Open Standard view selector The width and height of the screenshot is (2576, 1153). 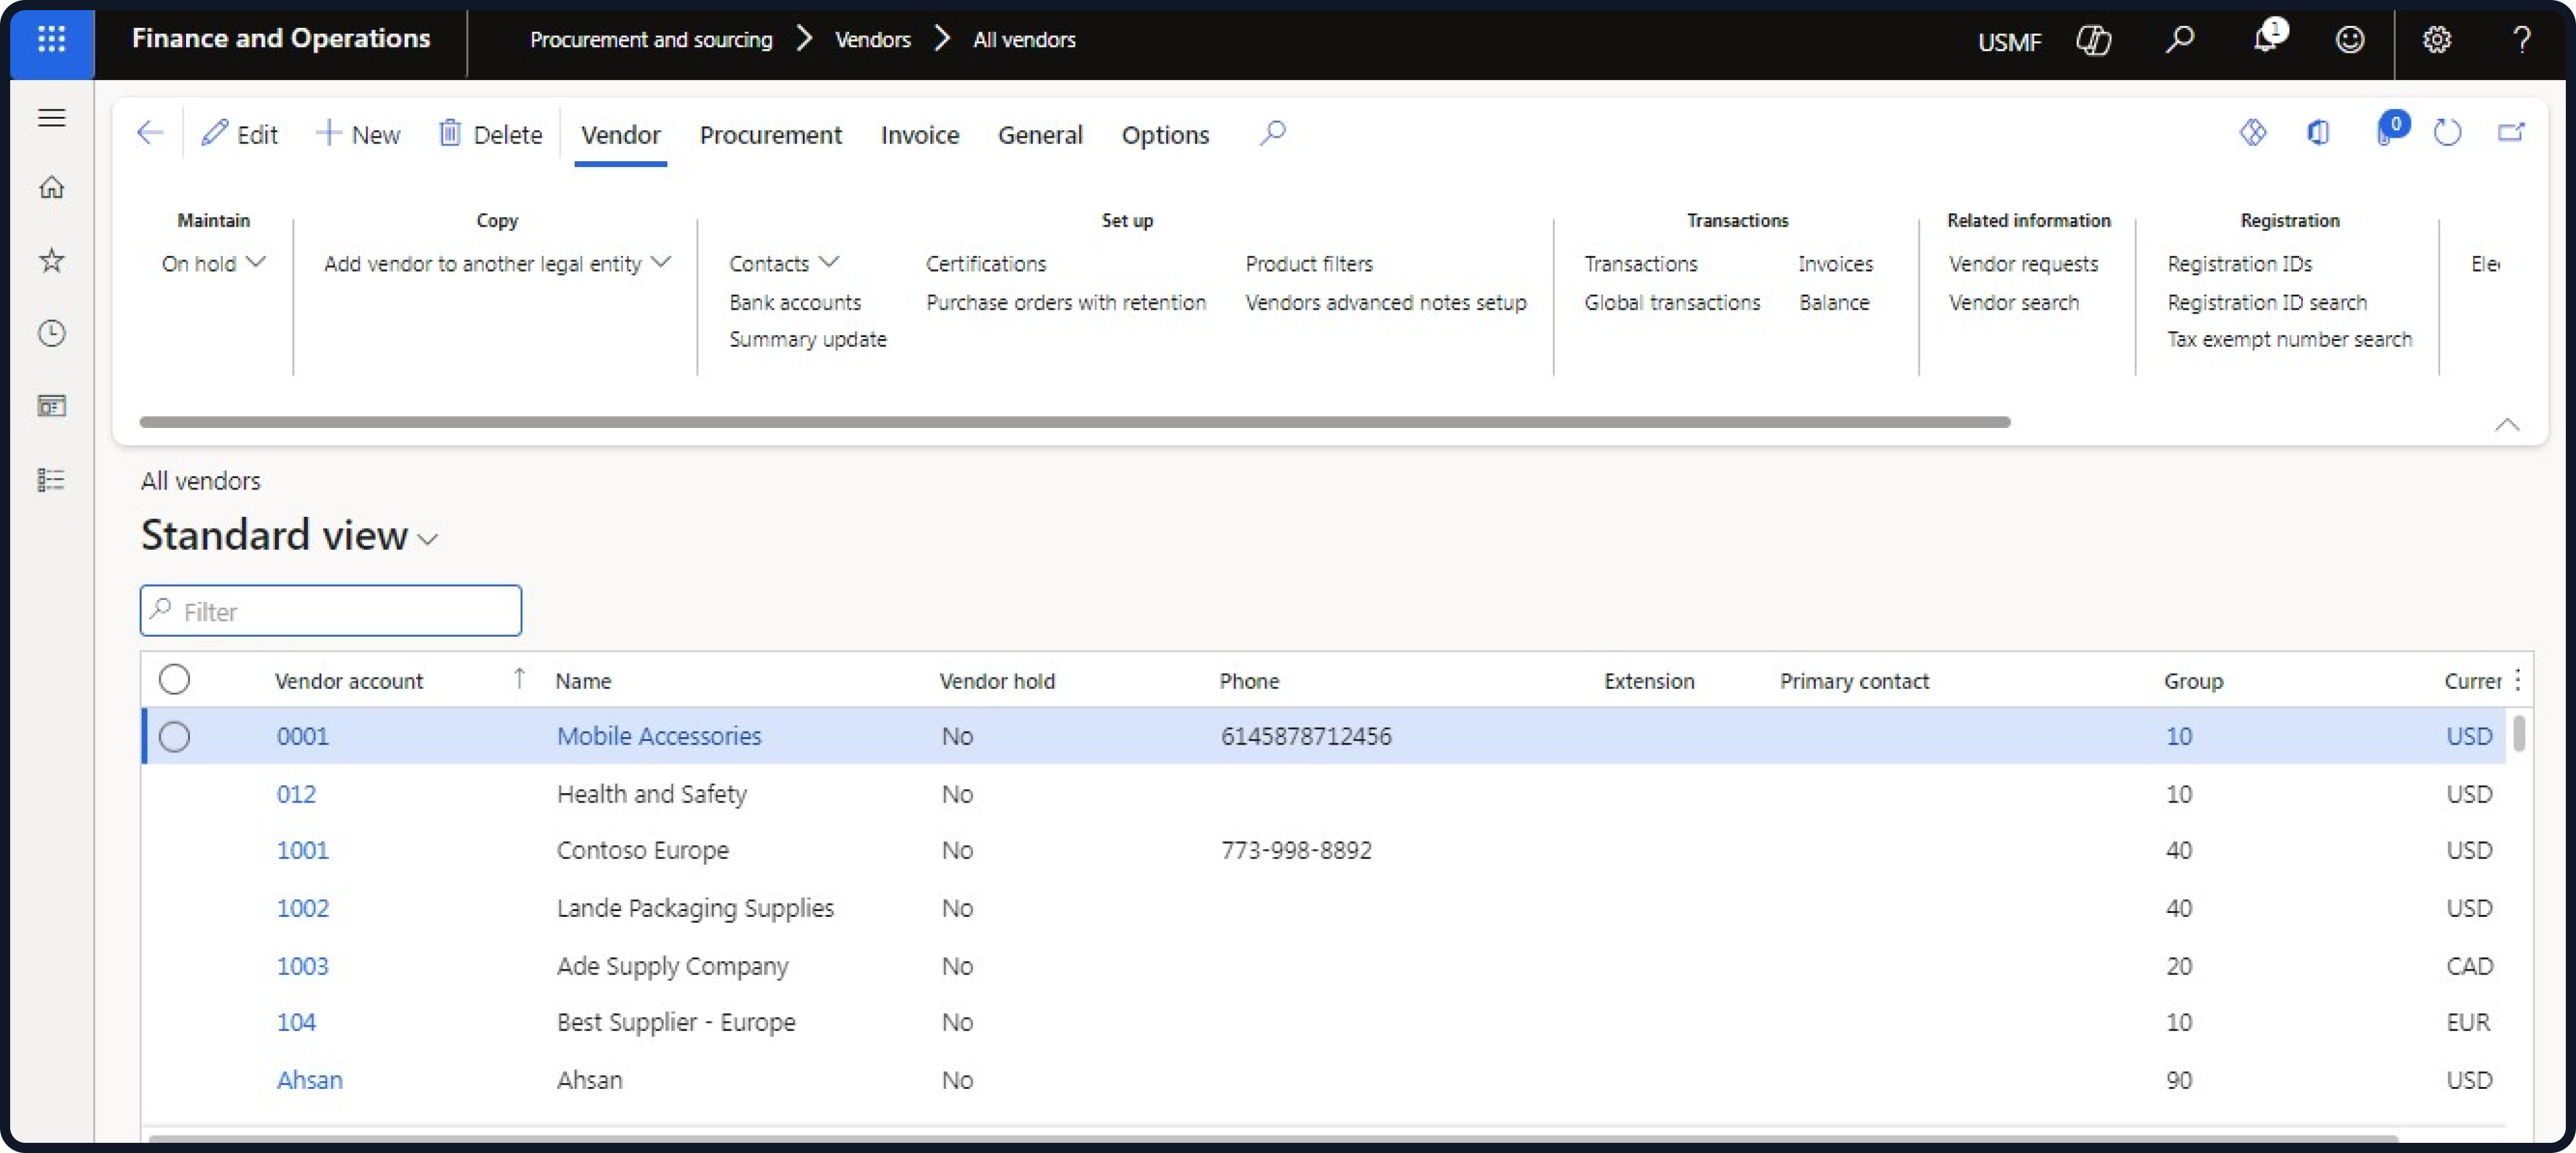[x=290, y=535]
